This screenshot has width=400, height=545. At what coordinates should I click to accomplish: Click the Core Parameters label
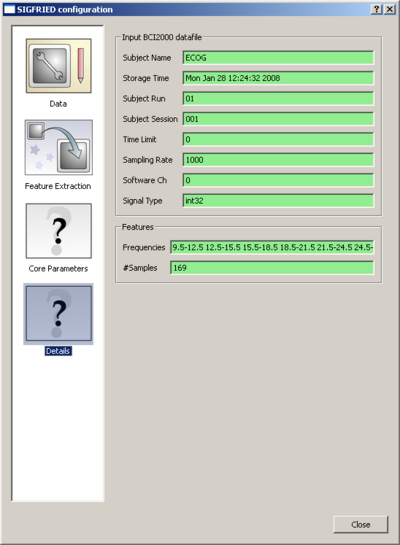click(x=58, y=268)
